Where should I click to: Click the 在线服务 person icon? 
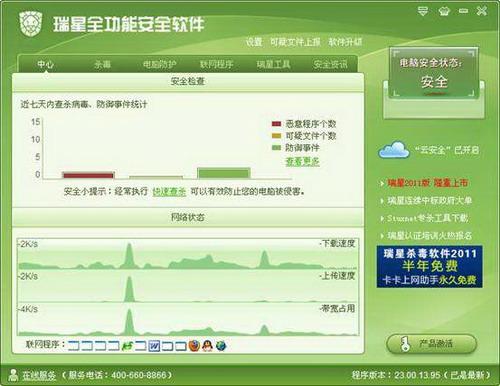13,375
